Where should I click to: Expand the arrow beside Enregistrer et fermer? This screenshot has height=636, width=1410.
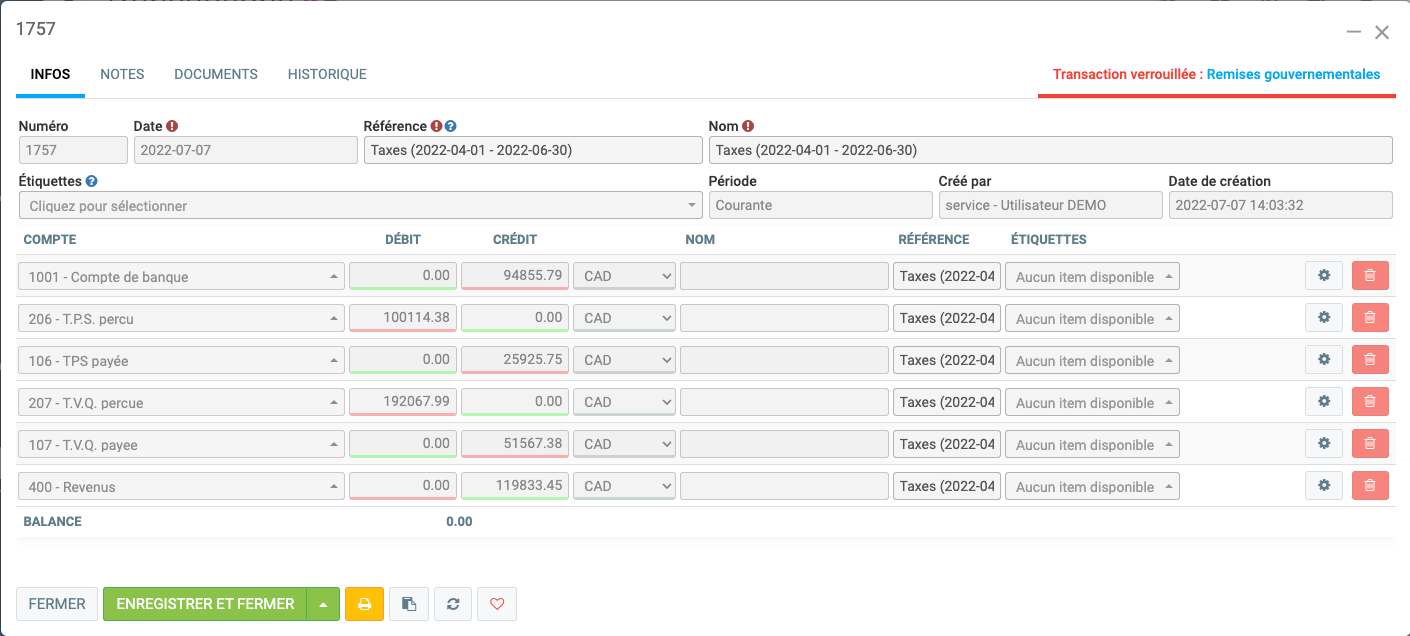coord(323,604)
